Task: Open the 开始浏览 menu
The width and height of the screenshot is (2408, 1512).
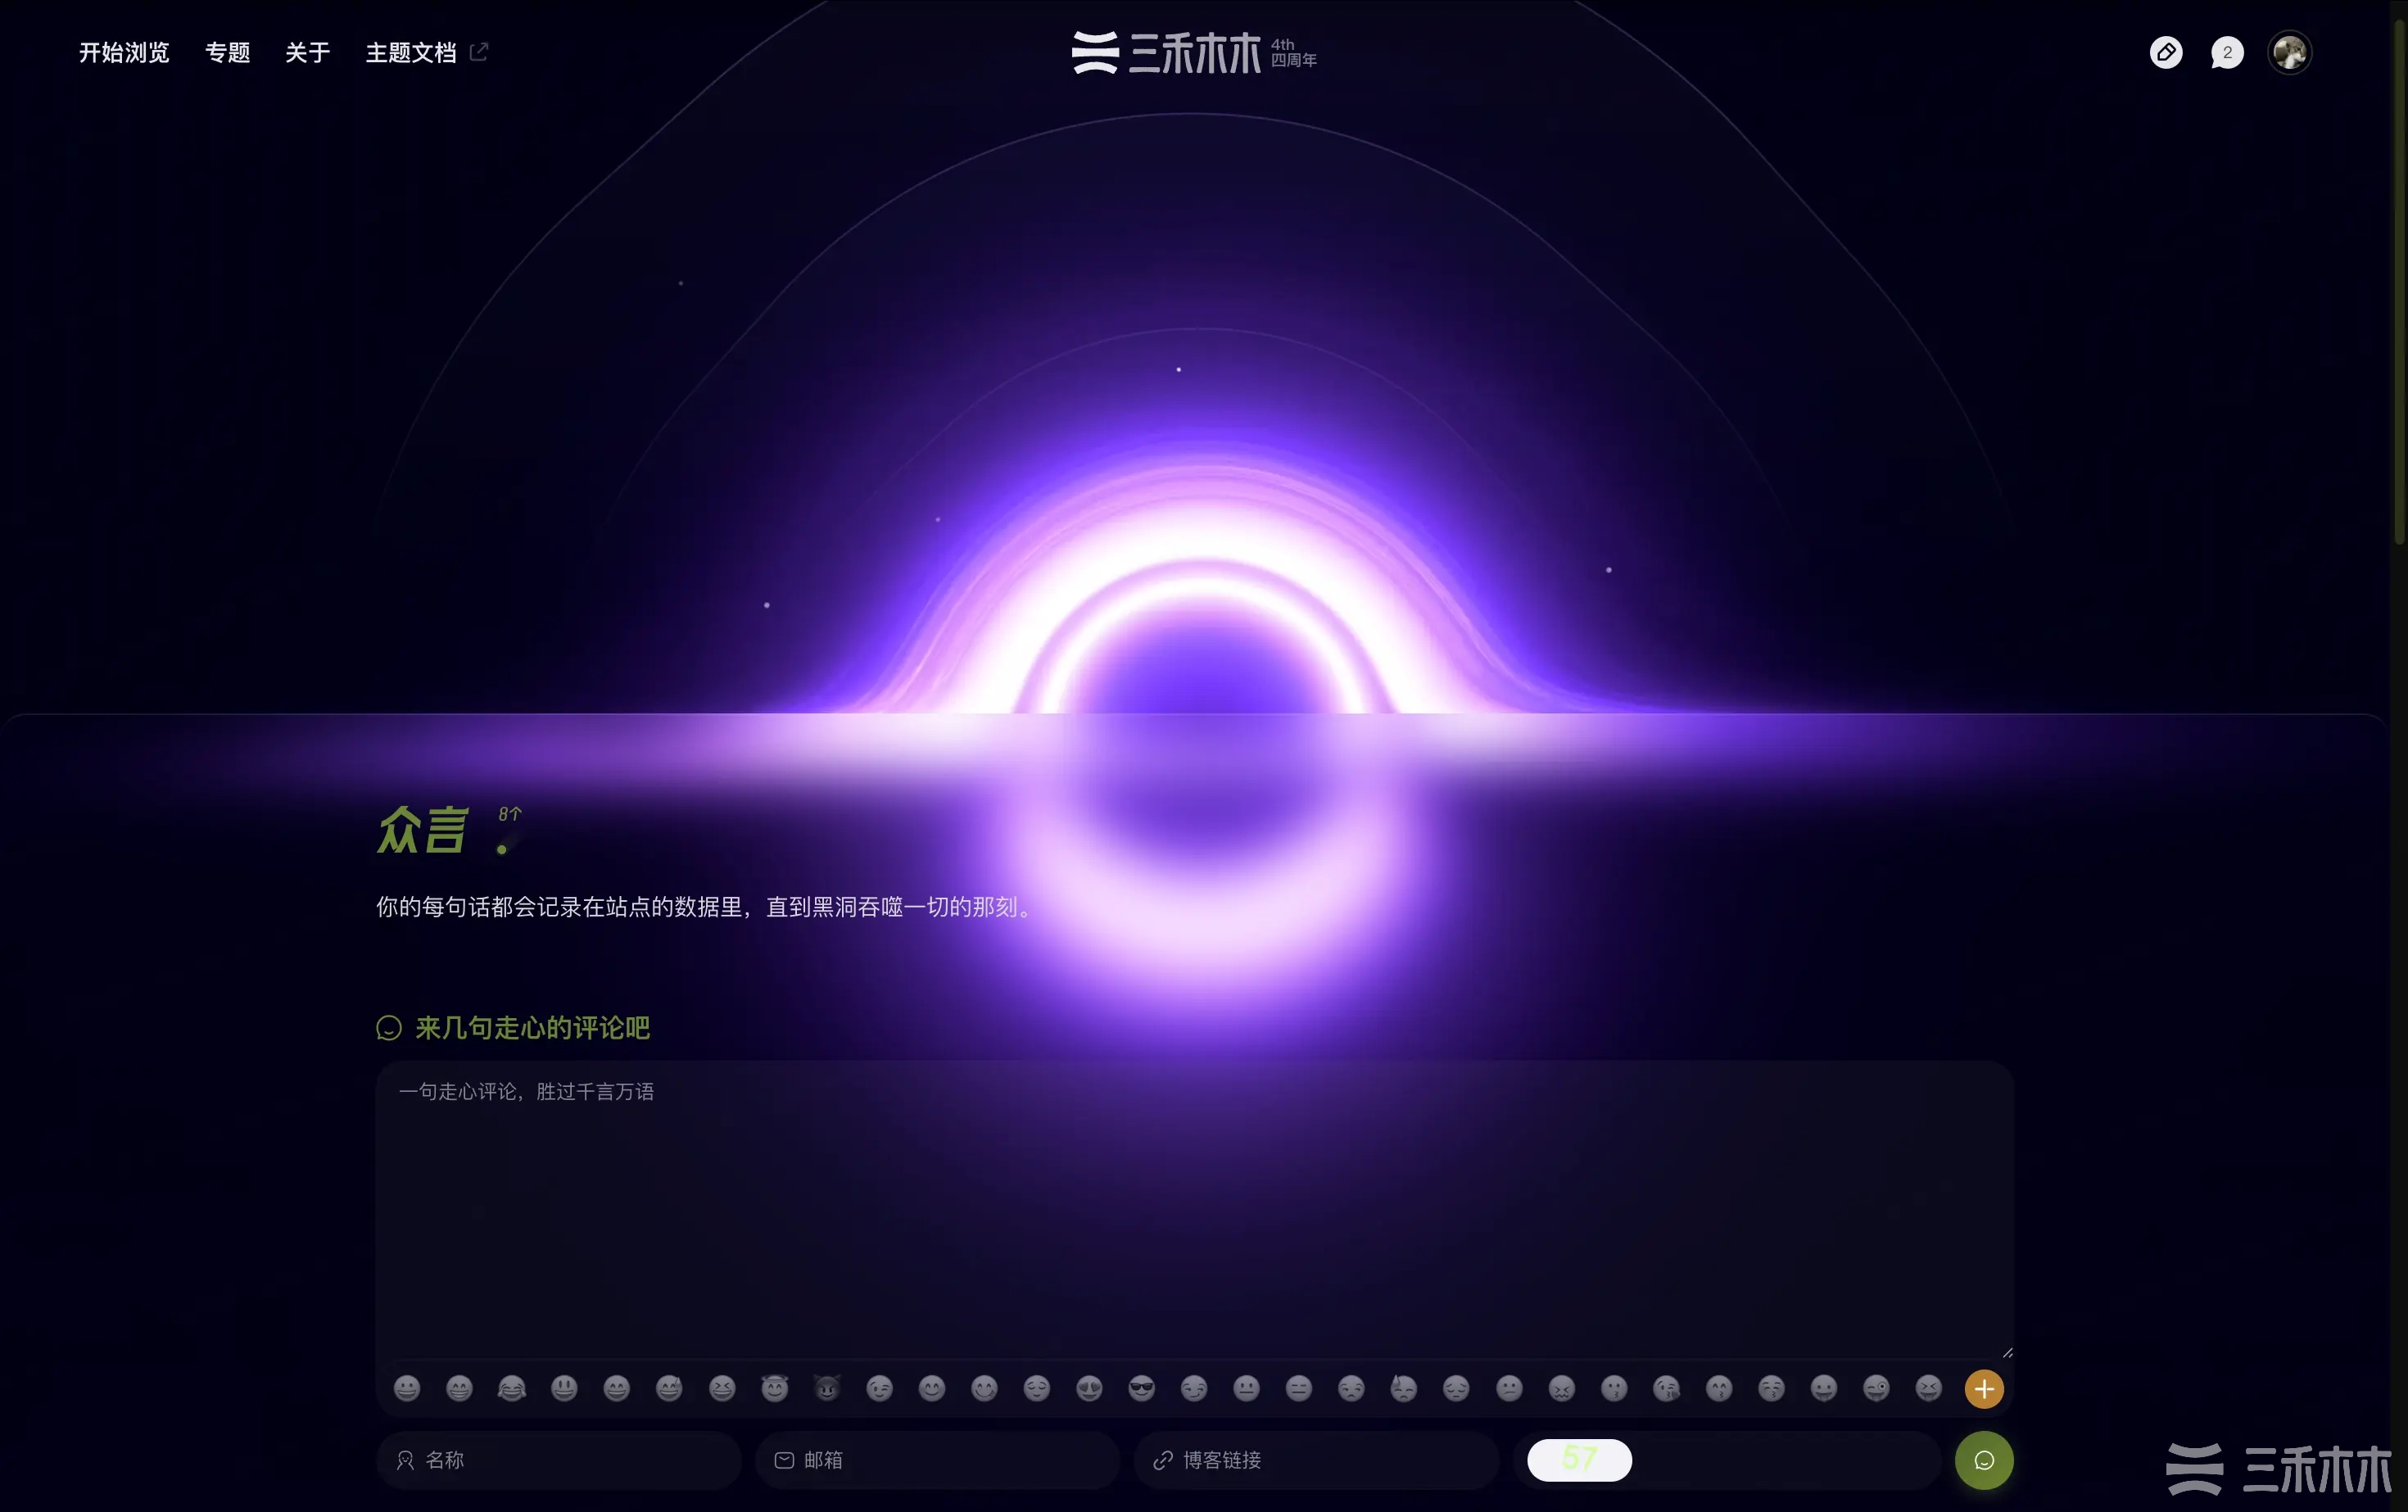Action: [x=124, y=53]
